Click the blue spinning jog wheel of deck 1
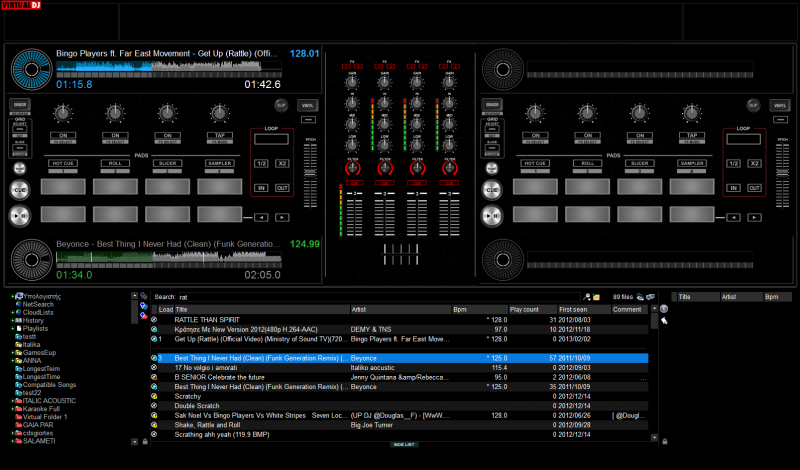 [x=32, y=69]
